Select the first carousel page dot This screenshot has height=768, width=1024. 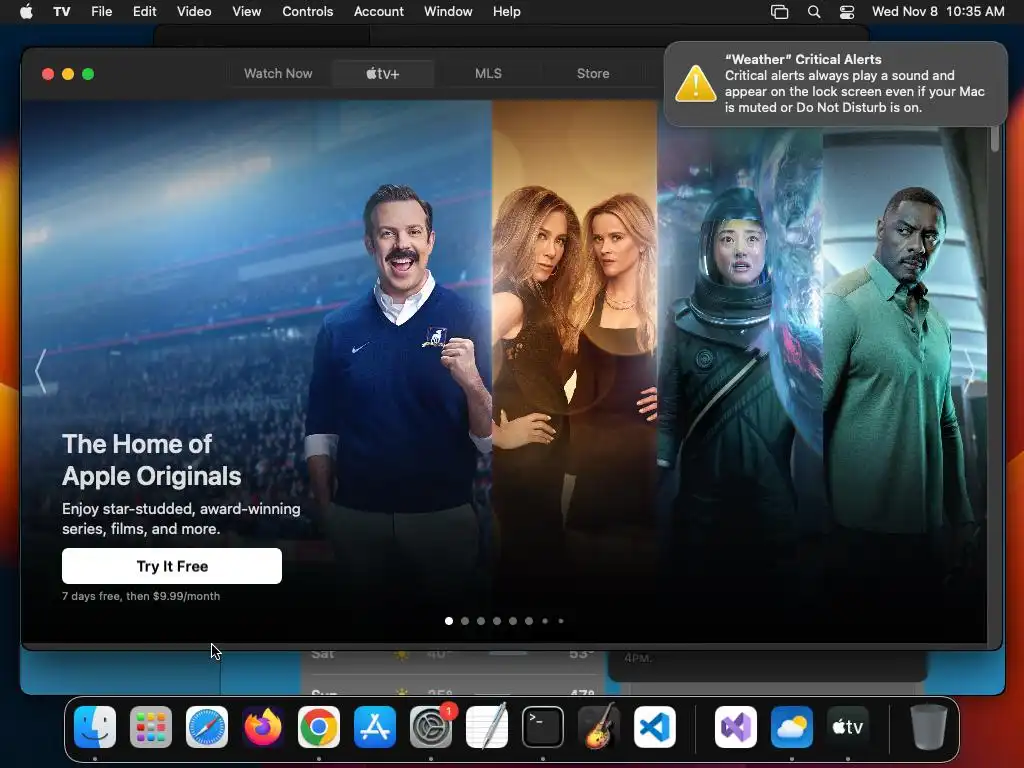449,621
